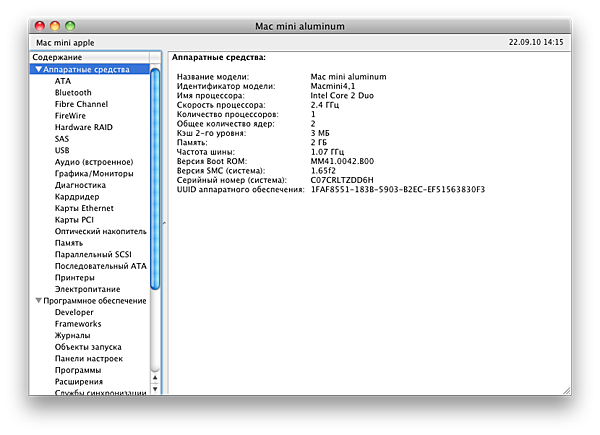This screenshot has height=435, width=600.
Task: Click L2 cache value 3 МБ
Action: (320, 133)
